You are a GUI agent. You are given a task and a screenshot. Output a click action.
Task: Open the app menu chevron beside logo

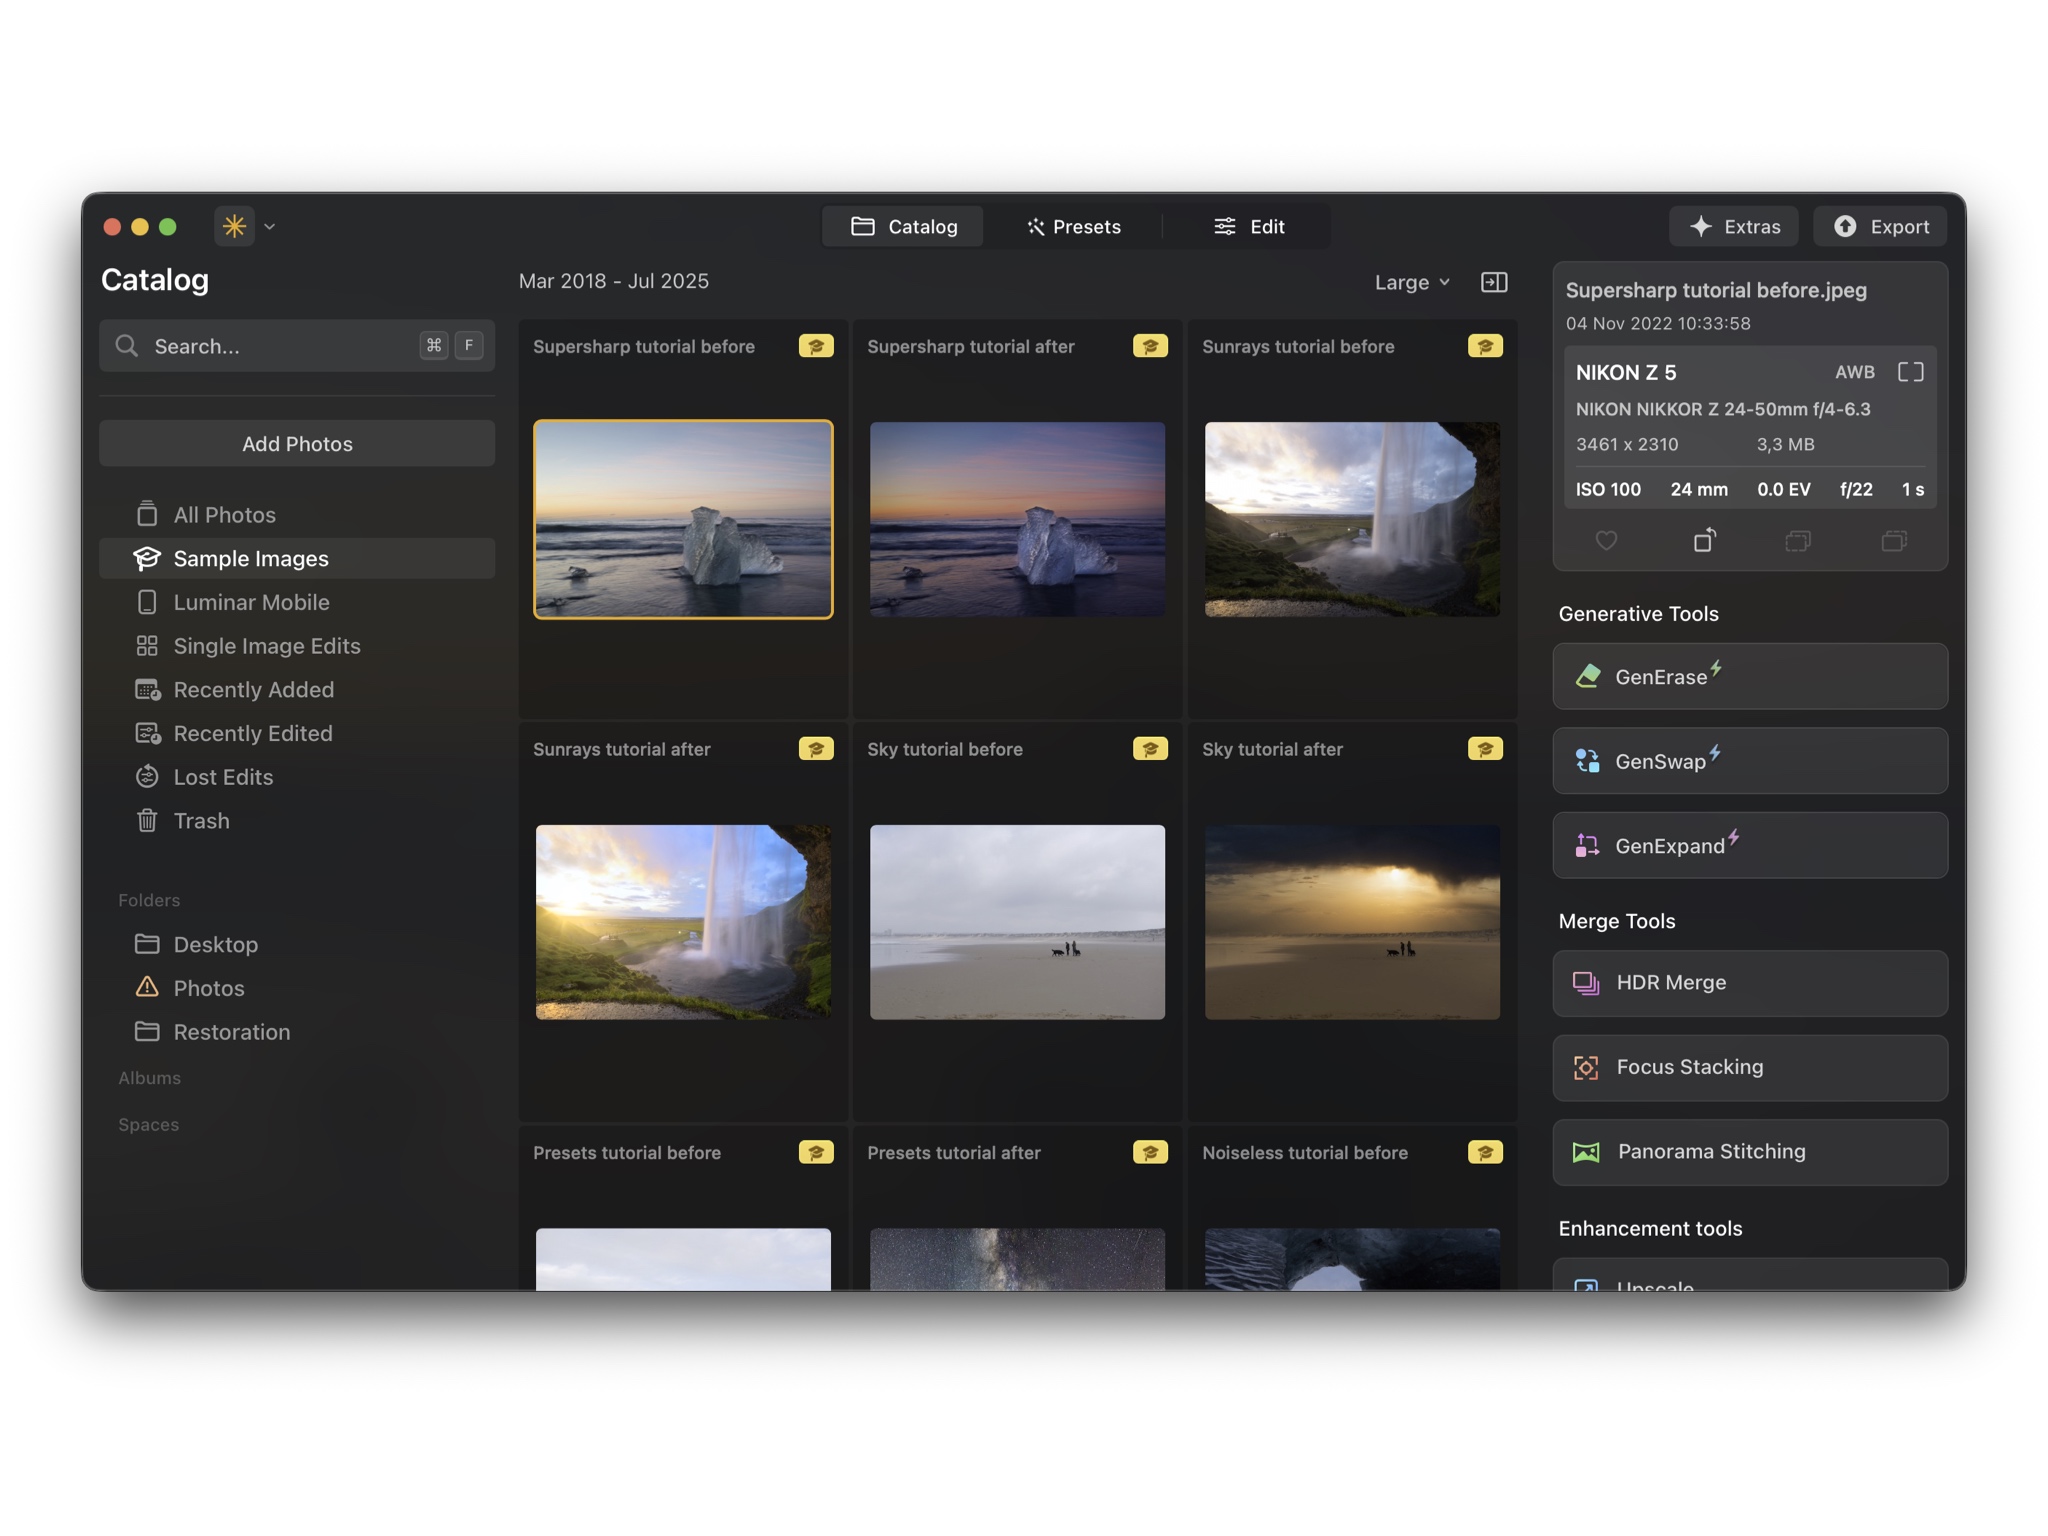[x=270, y=227]
